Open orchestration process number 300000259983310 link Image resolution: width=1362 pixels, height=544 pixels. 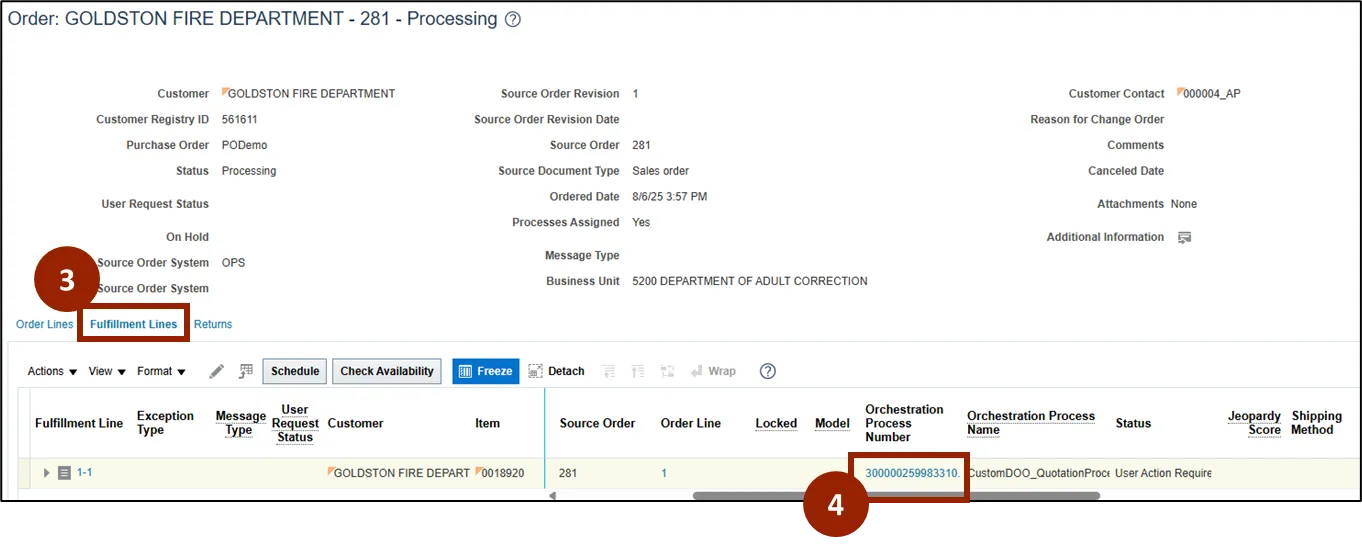(x=912, y=473)
